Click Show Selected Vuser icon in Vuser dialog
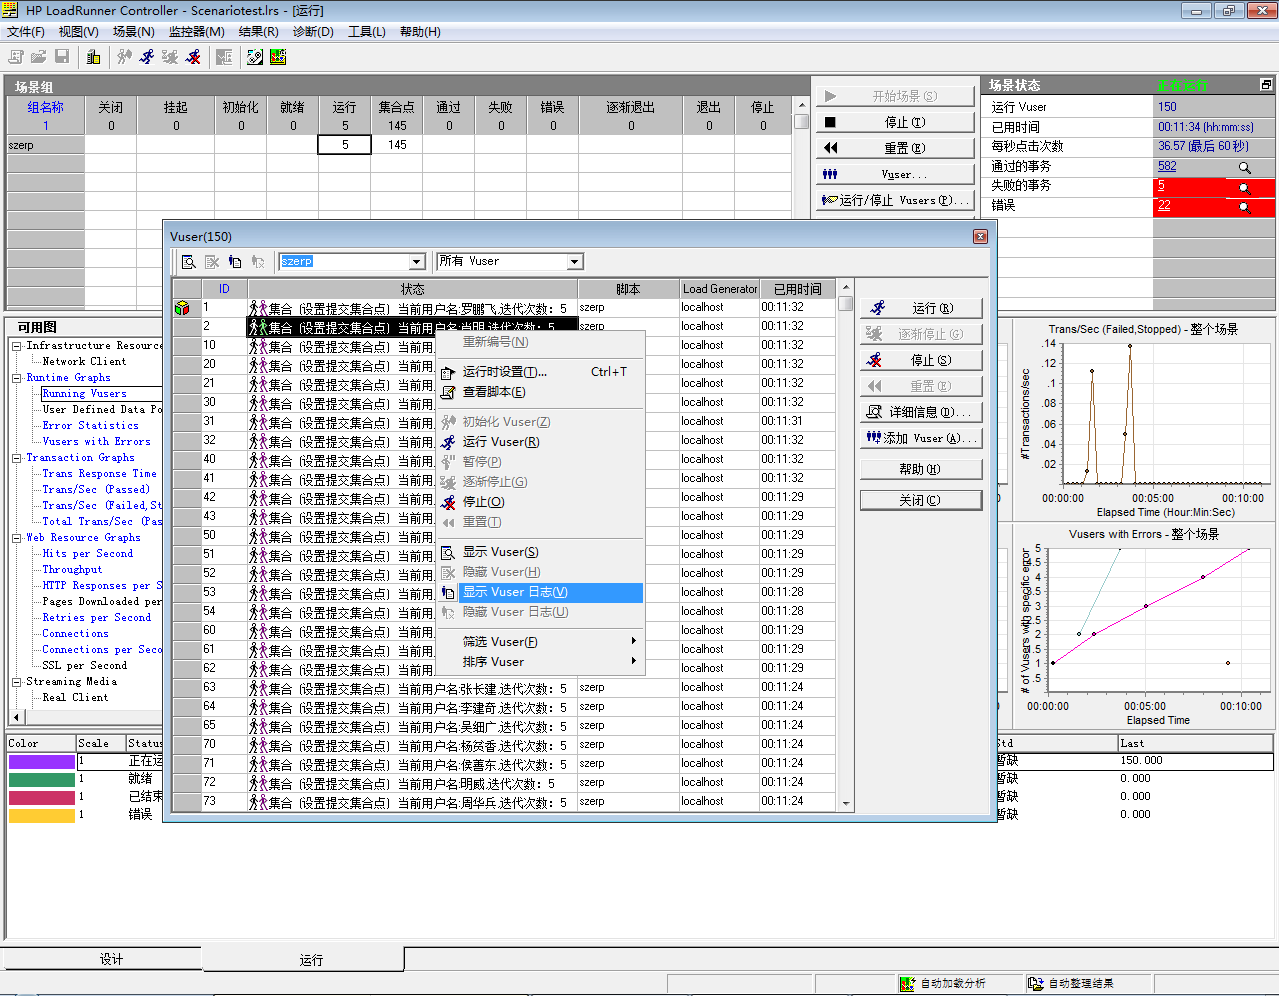The width and height of the screenshot is (1279, 996). [x=188, y=262]
